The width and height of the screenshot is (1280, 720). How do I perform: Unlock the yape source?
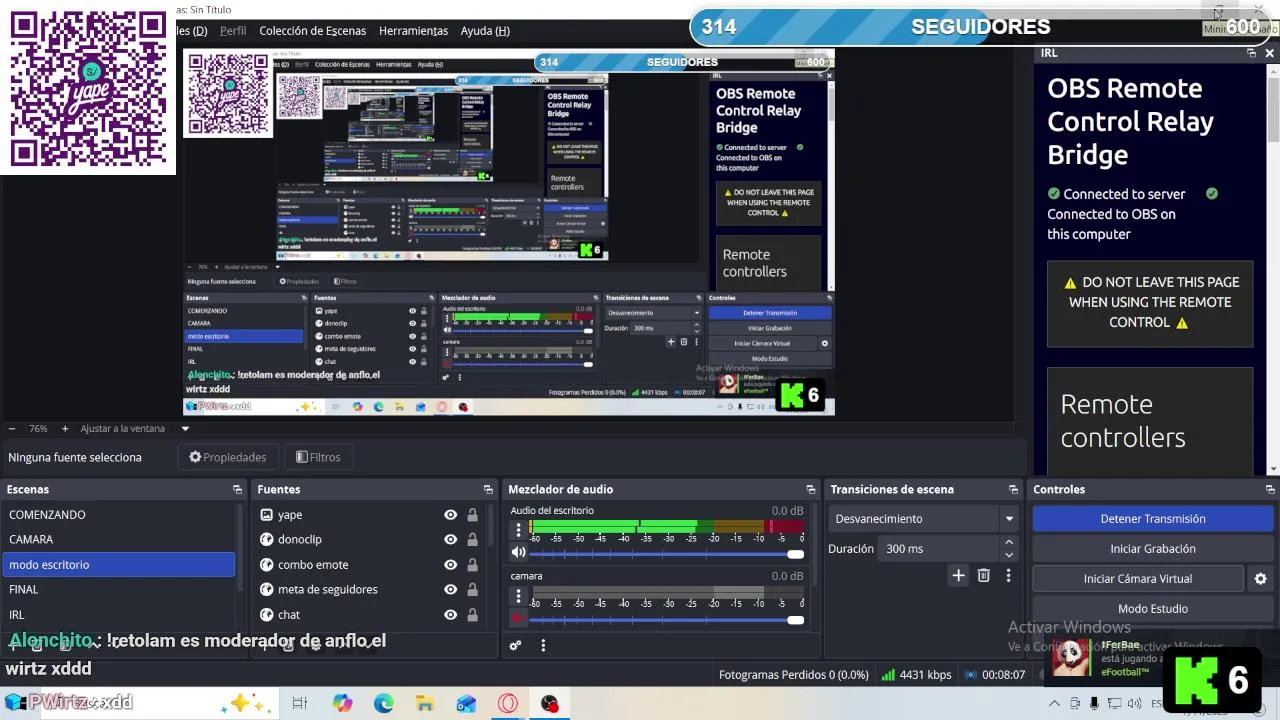click(x=472, y=515)
